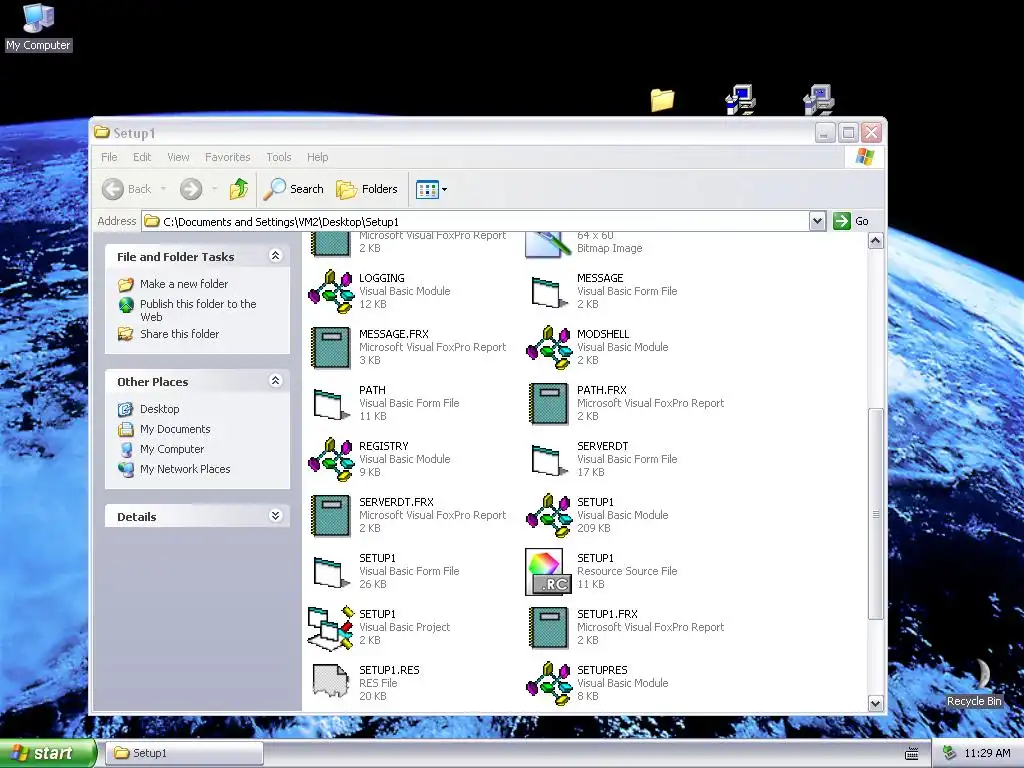
Task: Select the Recycle Bin desktop icon
Action: [x=974, y=683]
